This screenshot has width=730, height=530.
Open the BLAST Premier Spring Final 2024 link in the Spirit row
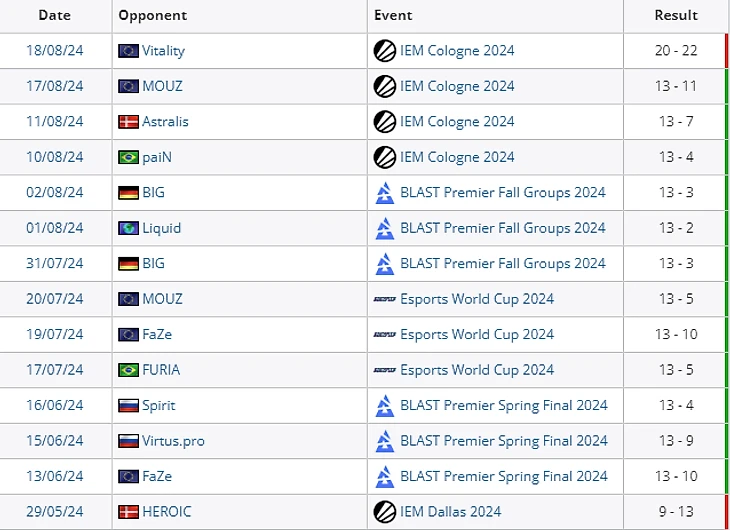tap(503, 405)
